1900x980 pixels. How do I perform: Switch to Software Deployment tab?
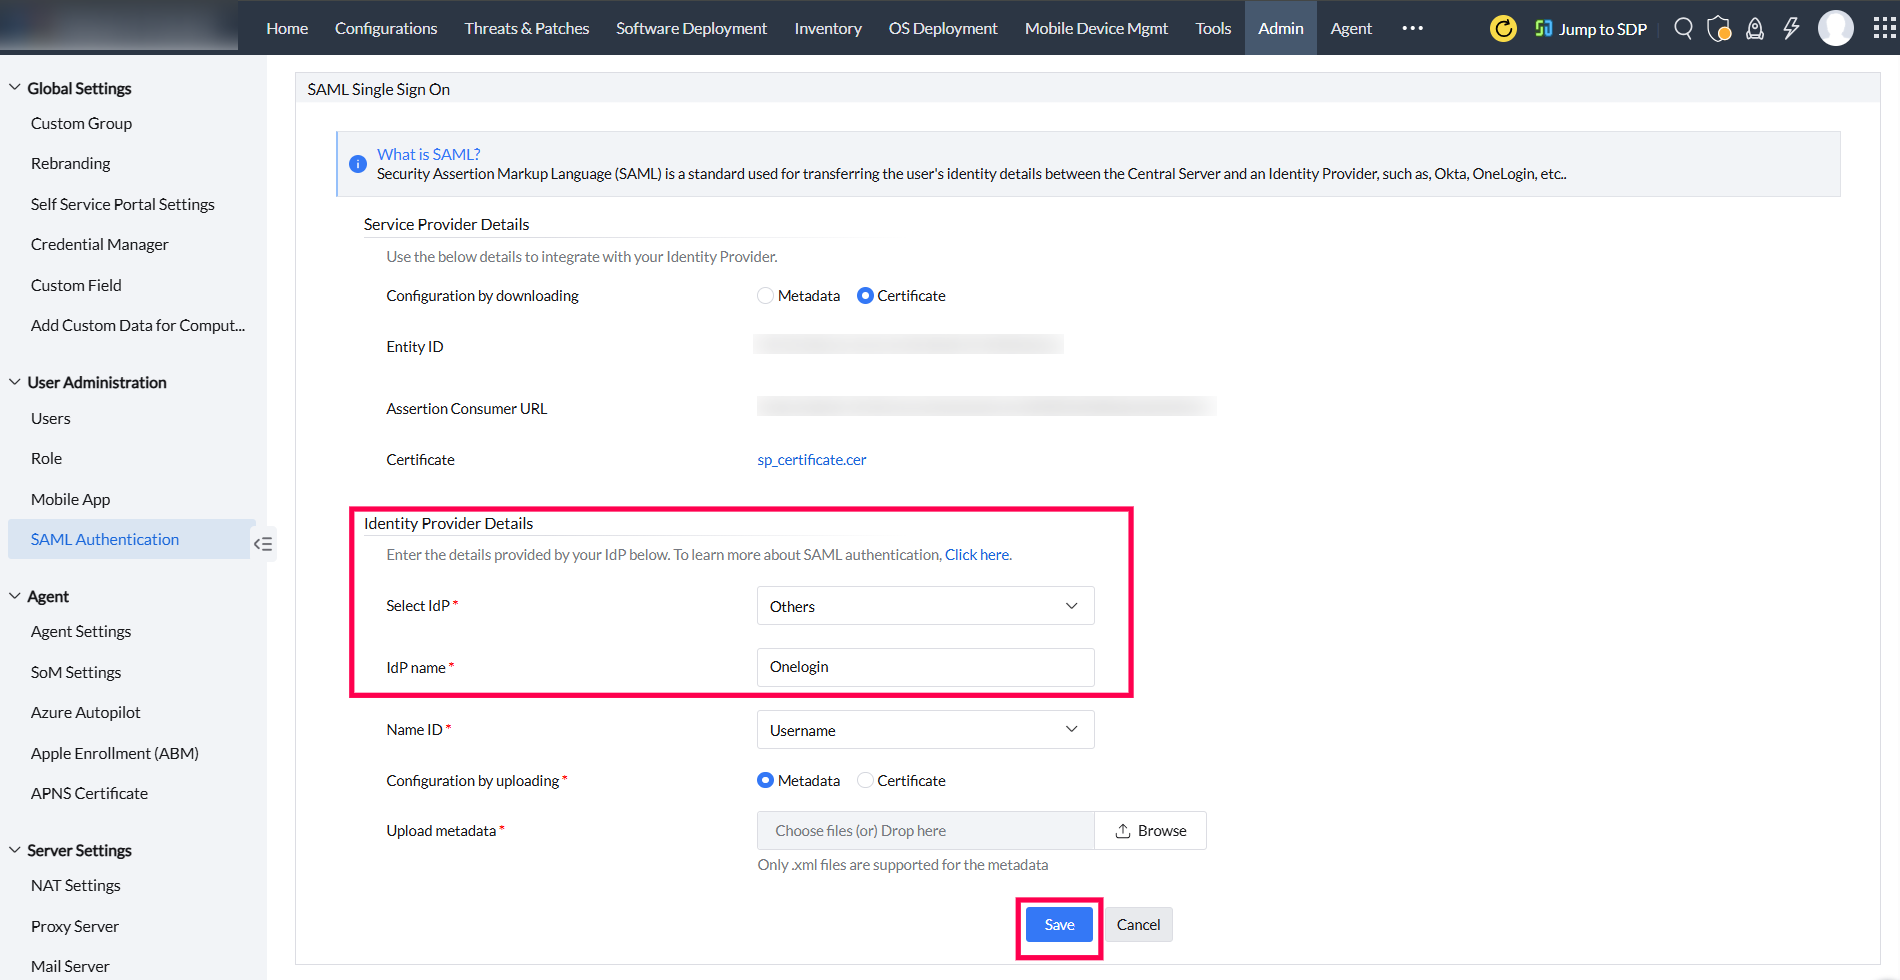(691, 28)
